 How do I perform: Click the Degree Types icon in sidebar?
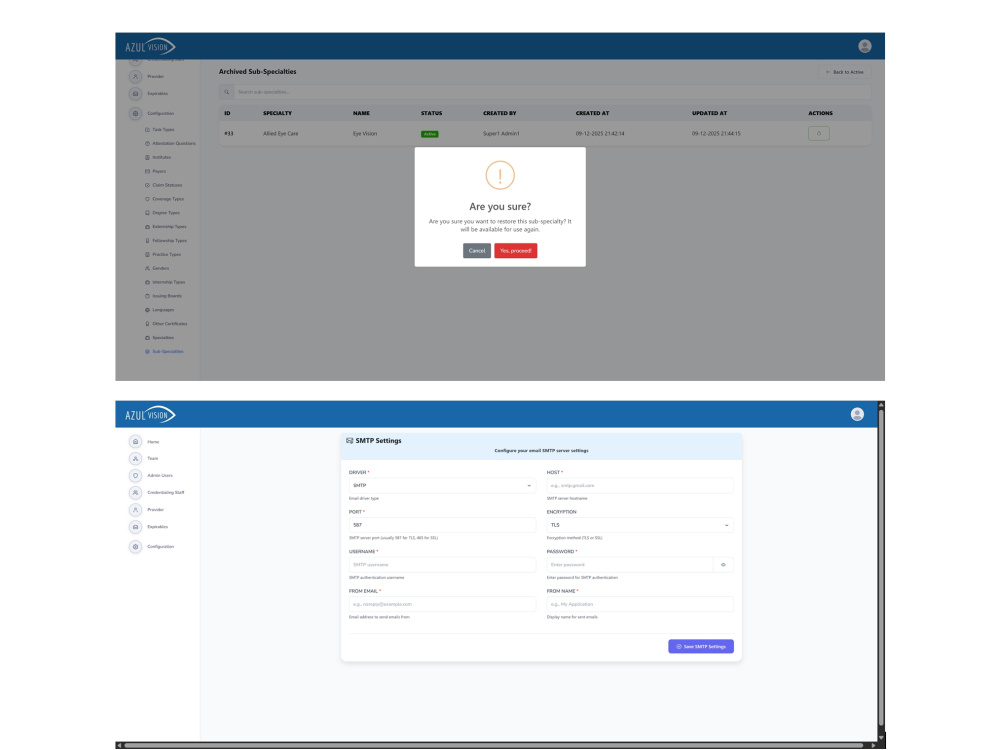tap(147, 213)
